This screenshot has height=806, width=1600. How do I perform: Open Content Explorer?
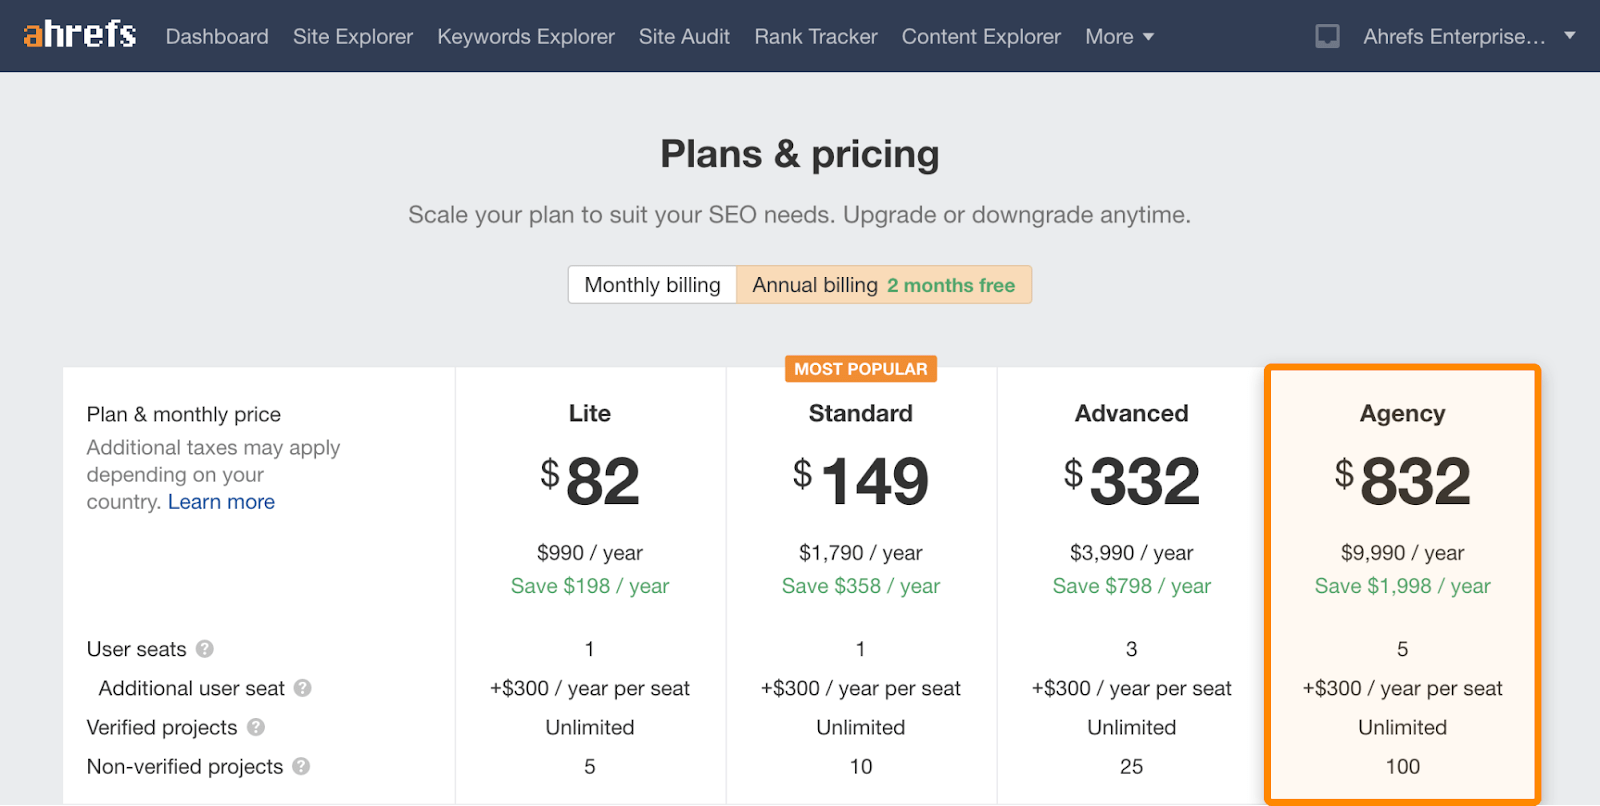[x=981, y=37]
